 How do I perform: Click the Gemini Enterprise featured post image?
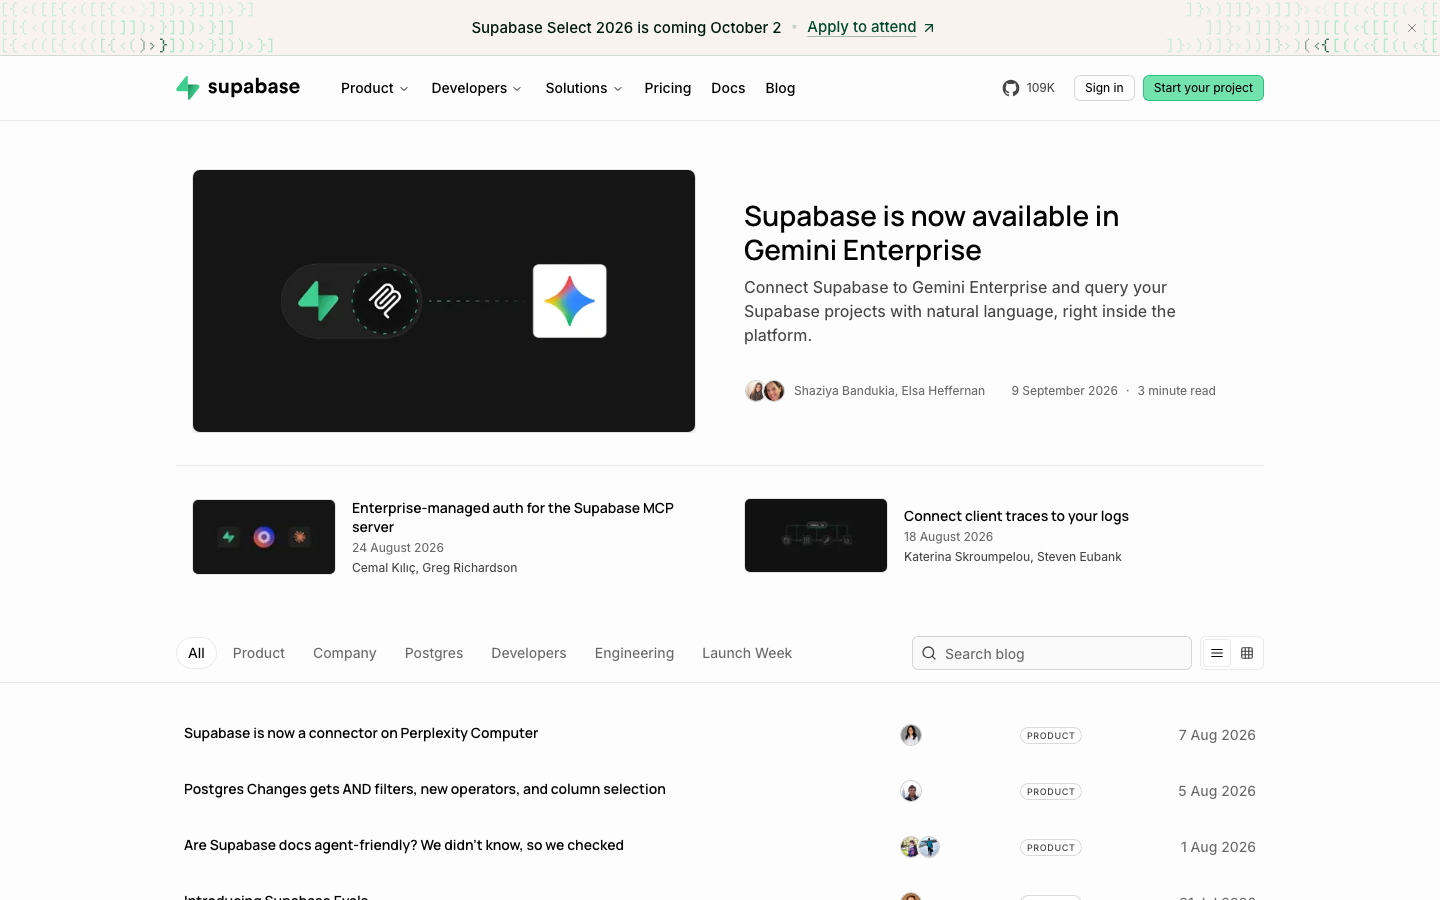[444, 301]
